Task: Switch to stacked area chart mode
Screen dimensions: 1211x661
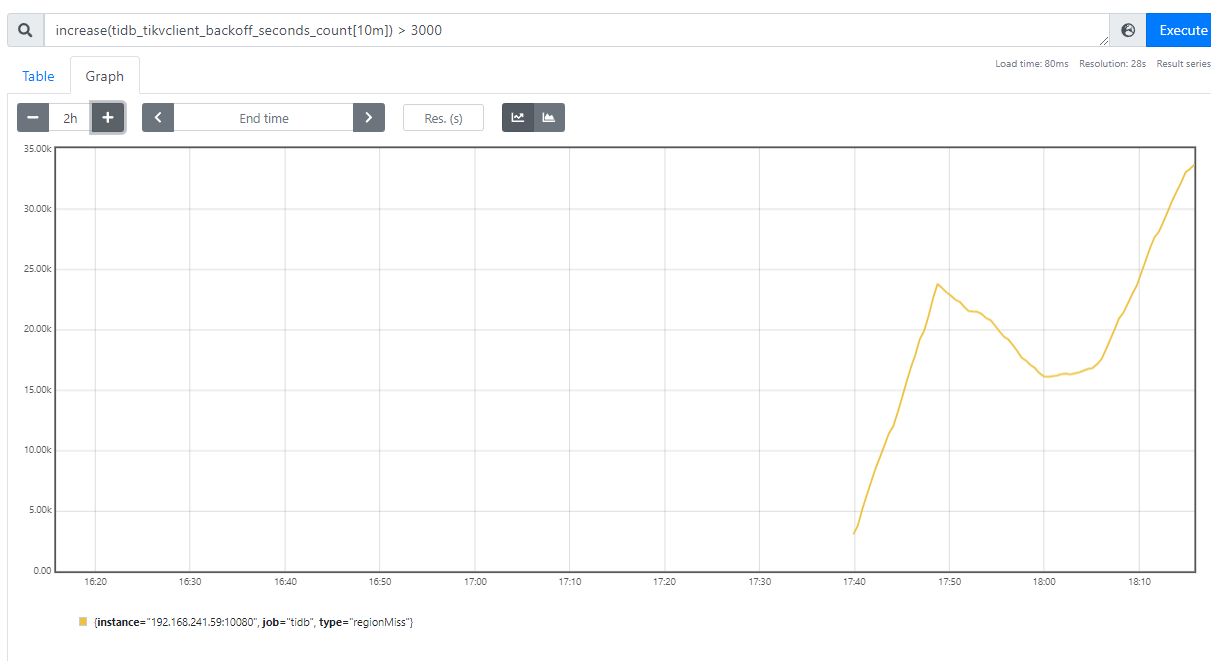Action: [x=549, y=118]
